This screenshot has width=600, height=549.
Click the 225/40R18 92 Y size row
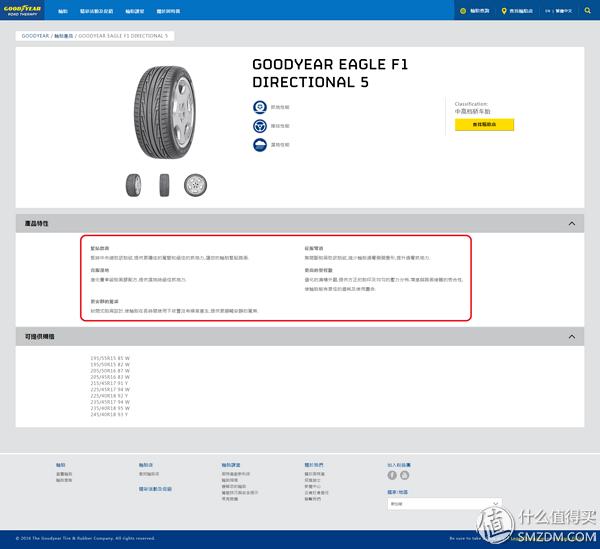point(109,396)
